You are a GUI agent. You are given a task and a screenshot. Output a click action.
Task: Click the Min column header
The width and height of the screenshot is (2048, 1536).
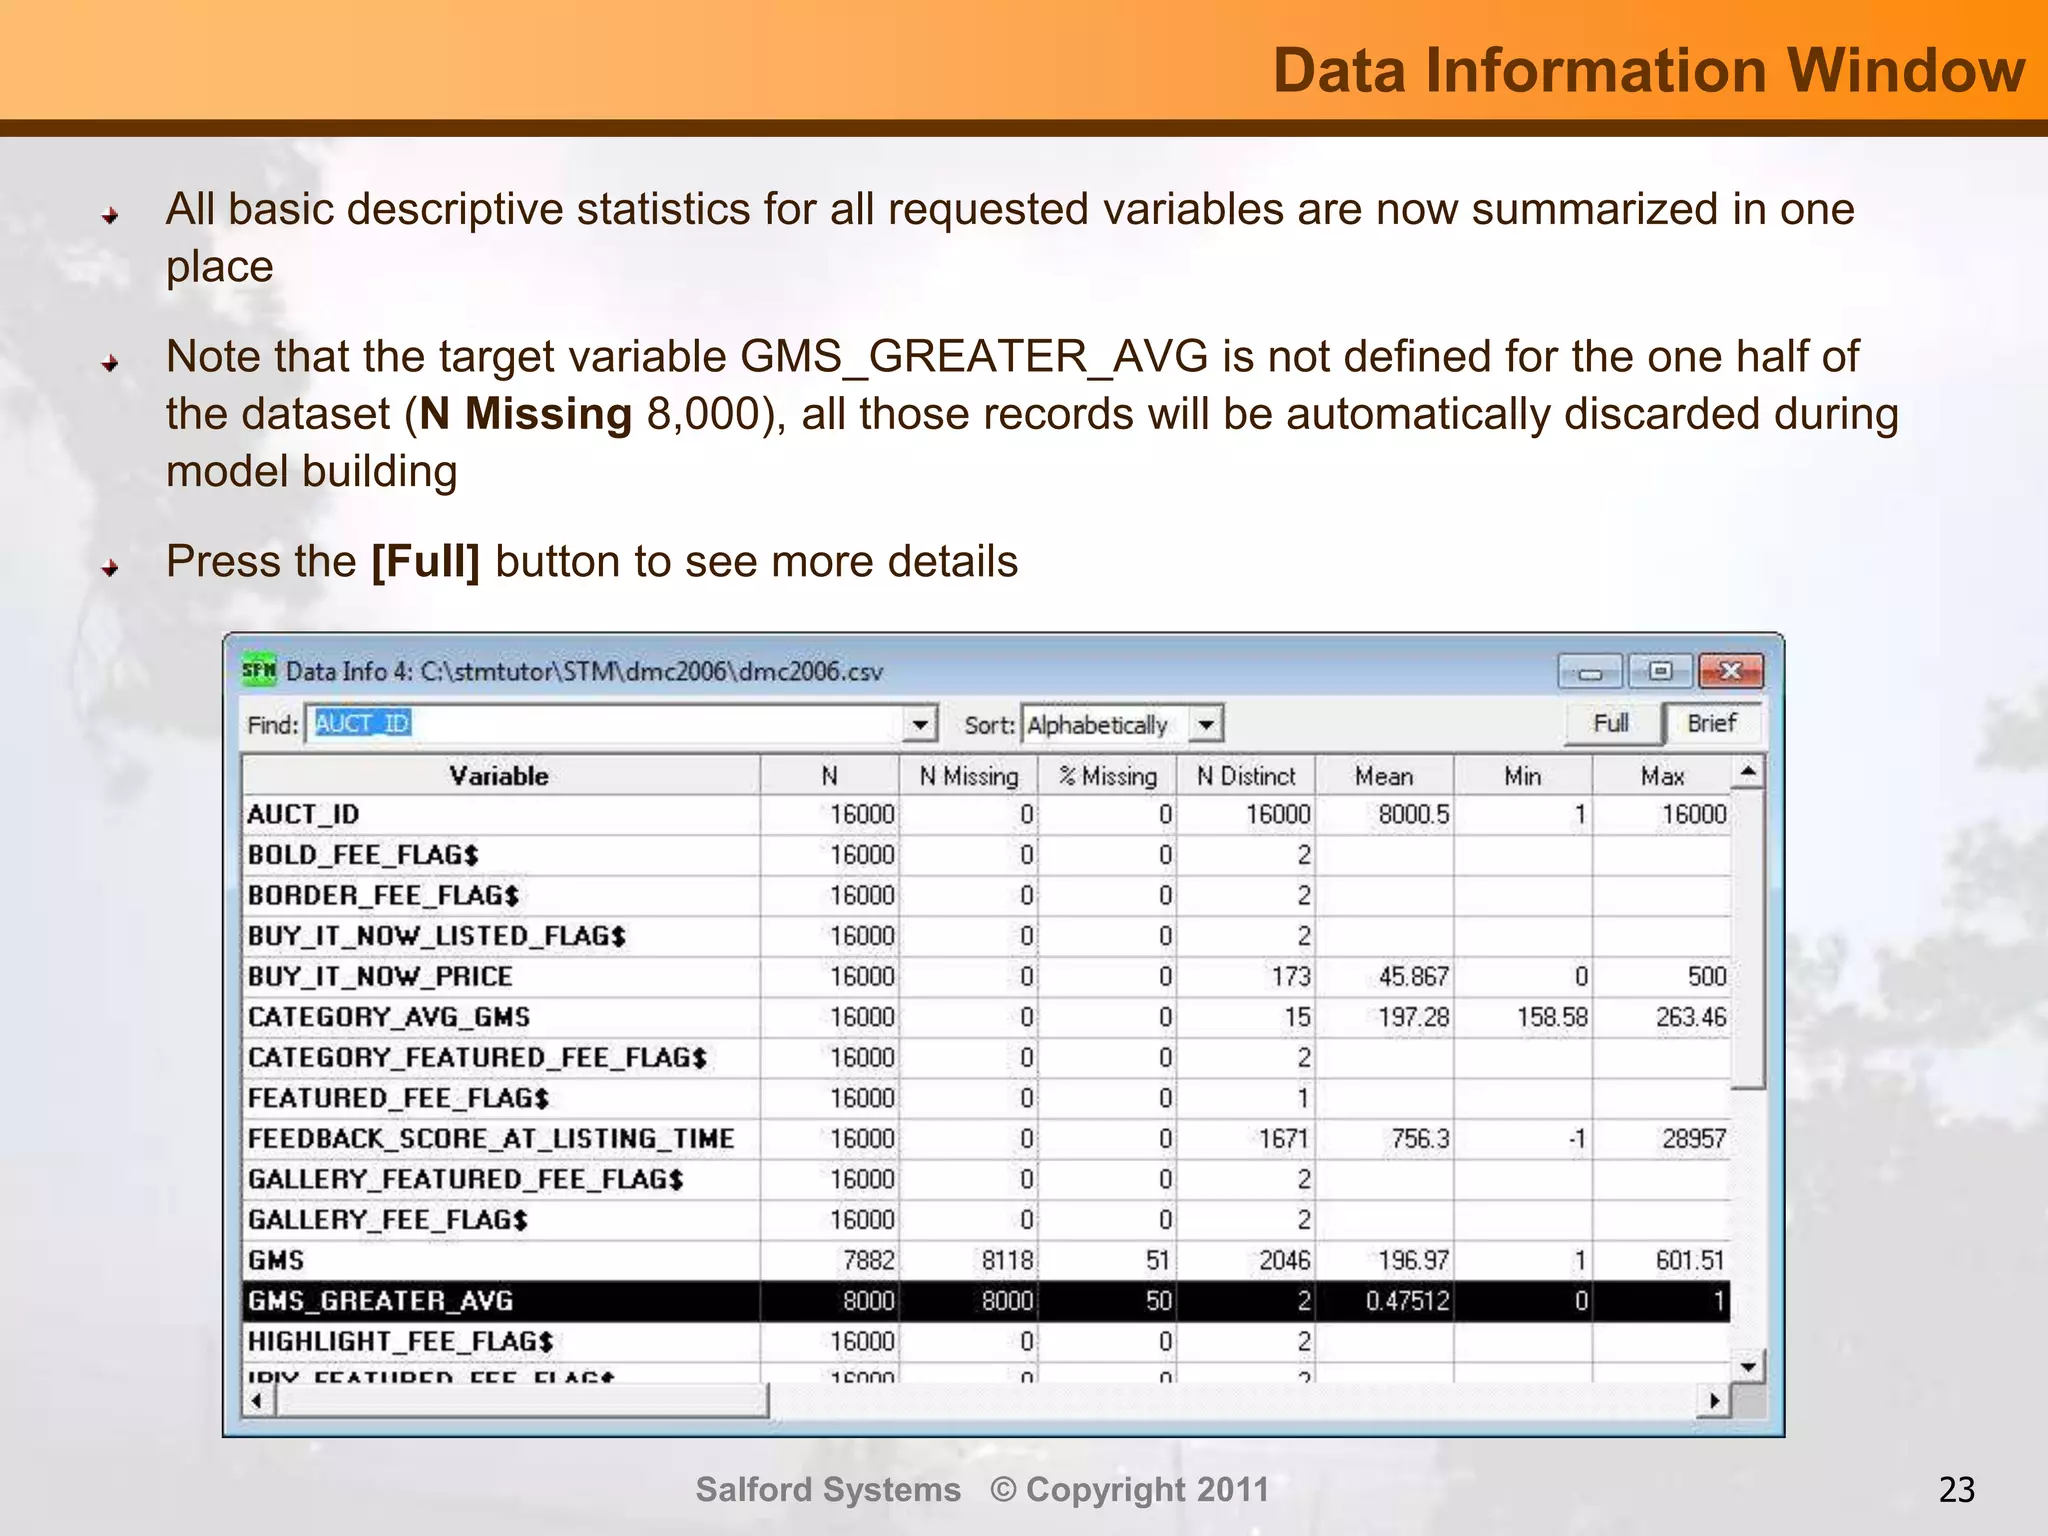coord(1523,776)
